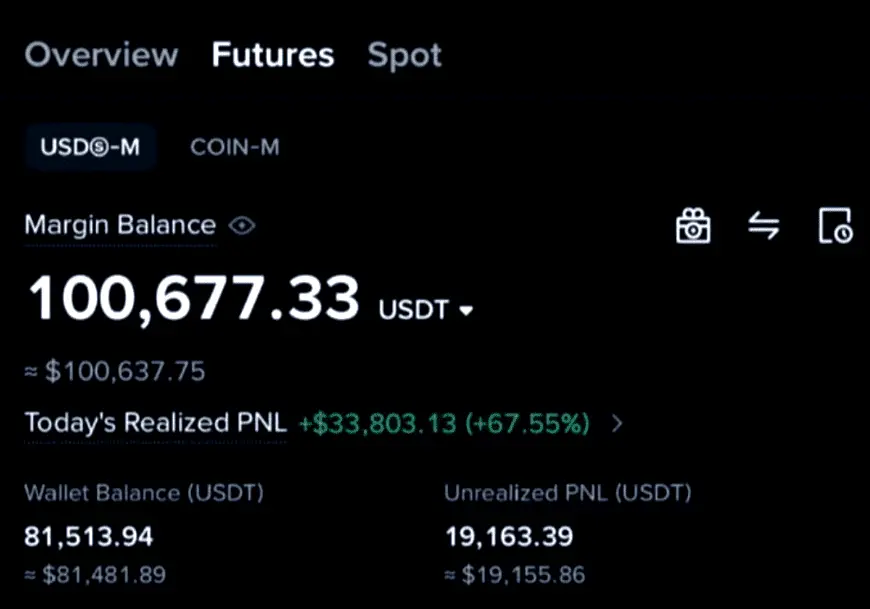Expand Today's Realized PNL chevron arrow
The height and width of the screenshot is (609, 870).
point(617,423)
